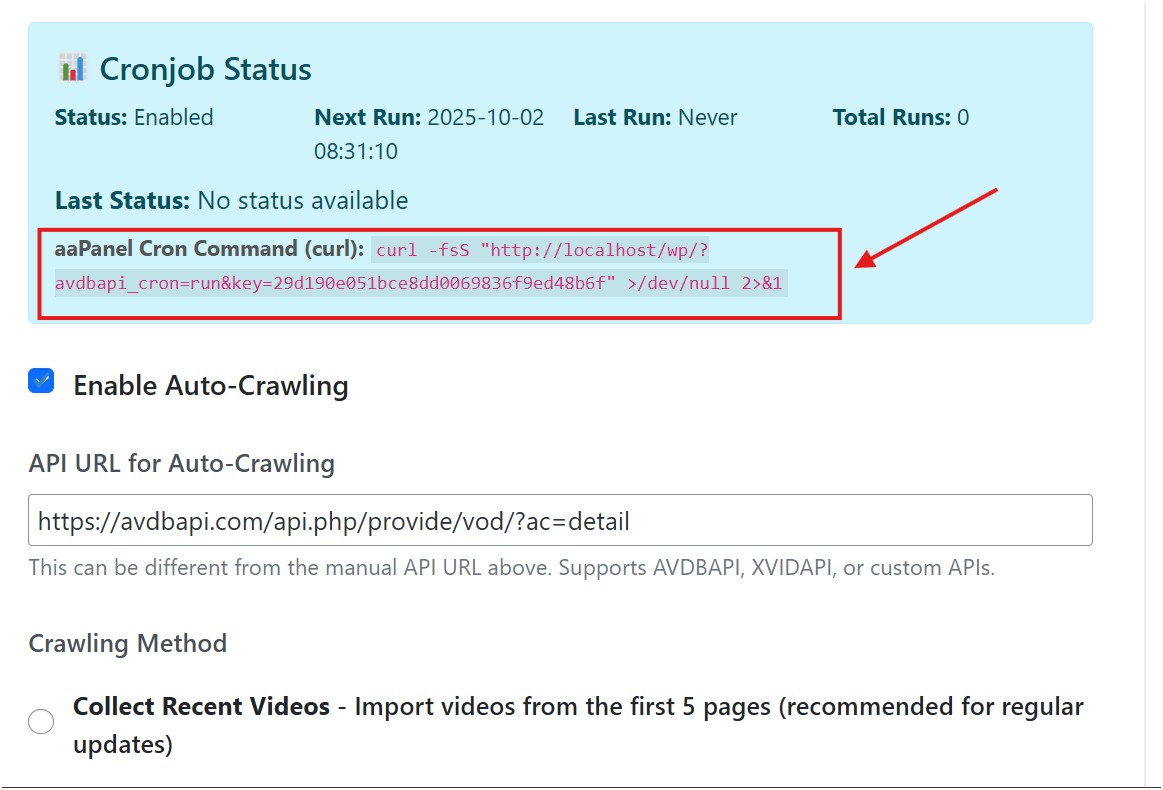
Task: Click the Last Run: Never text
Action: tap(655, 118)
